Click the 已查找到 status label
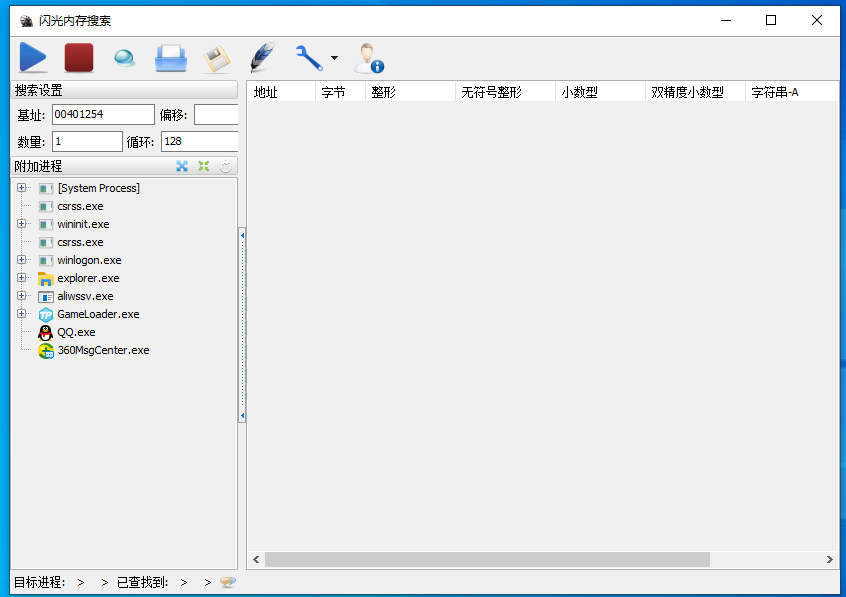This screenshot has height=597, width=846. [142, 582]
